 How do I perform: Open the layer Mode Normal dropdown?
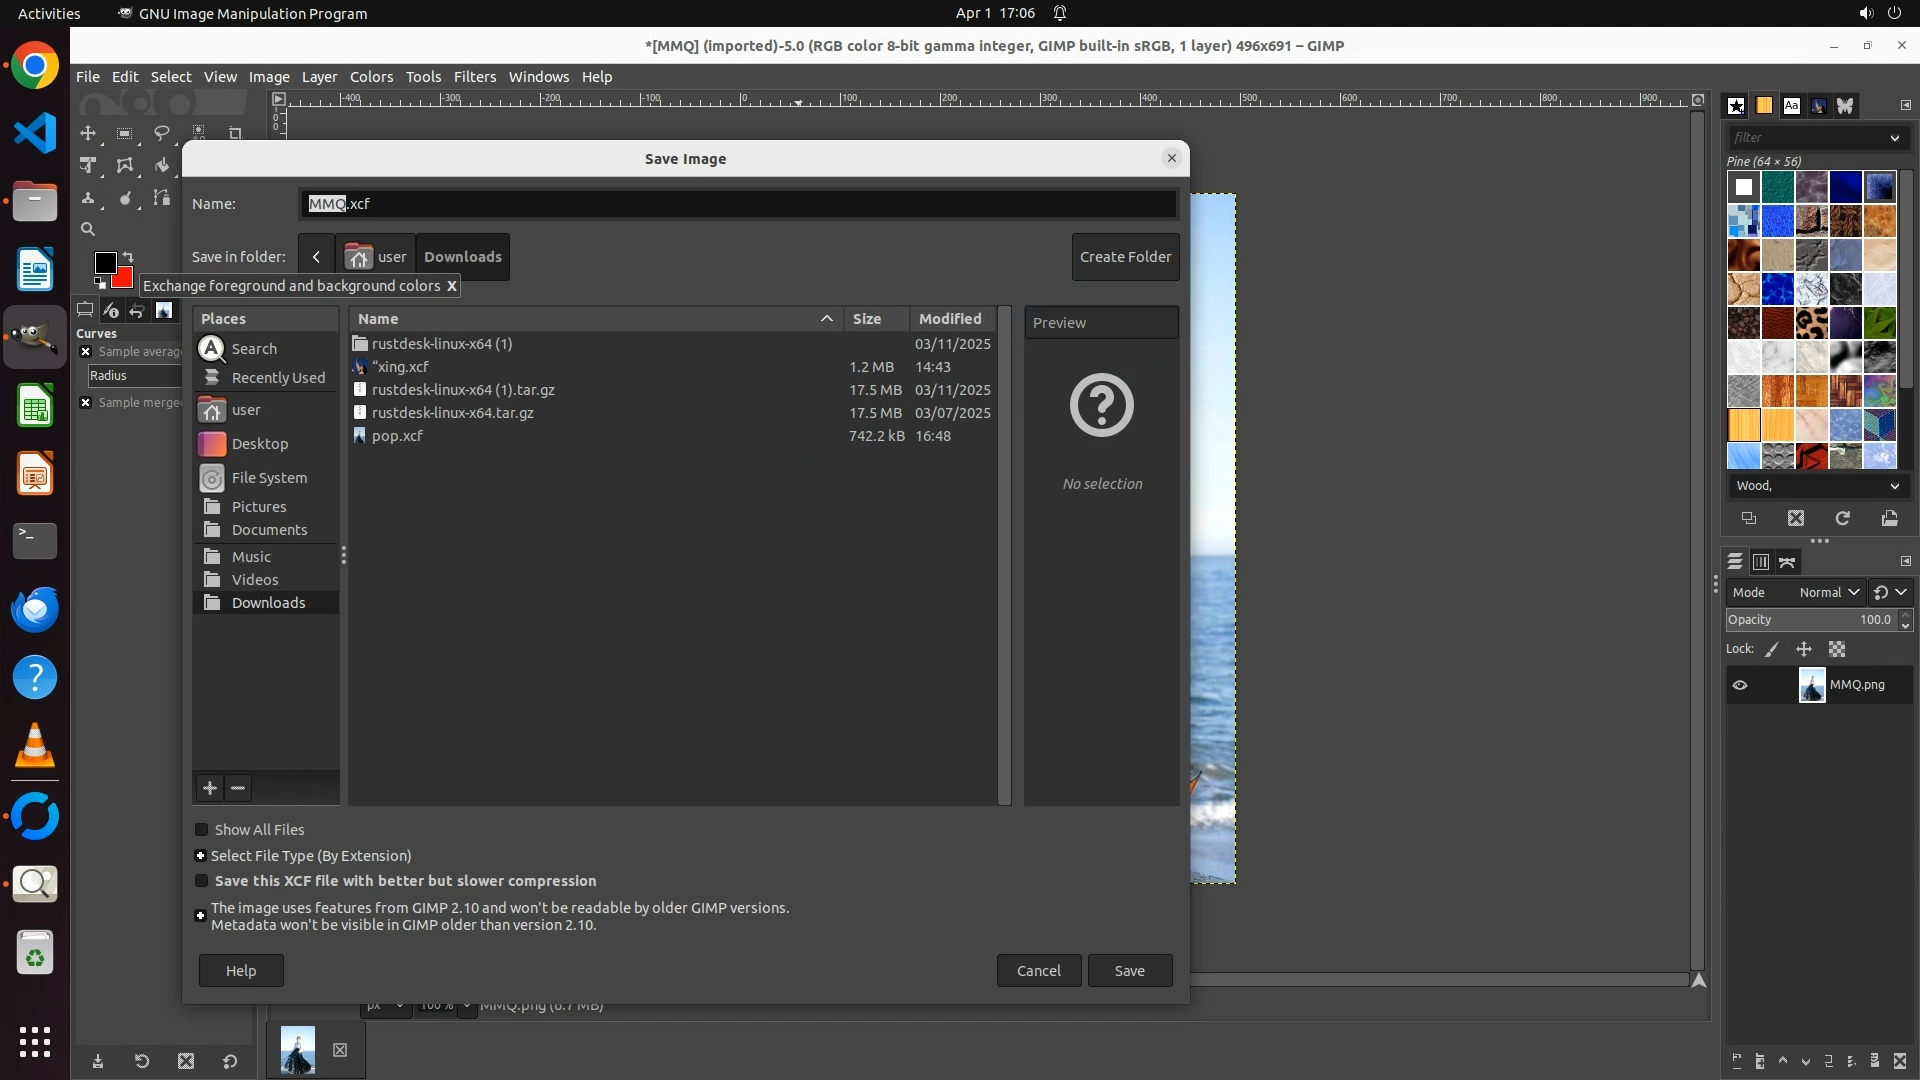1828,592
